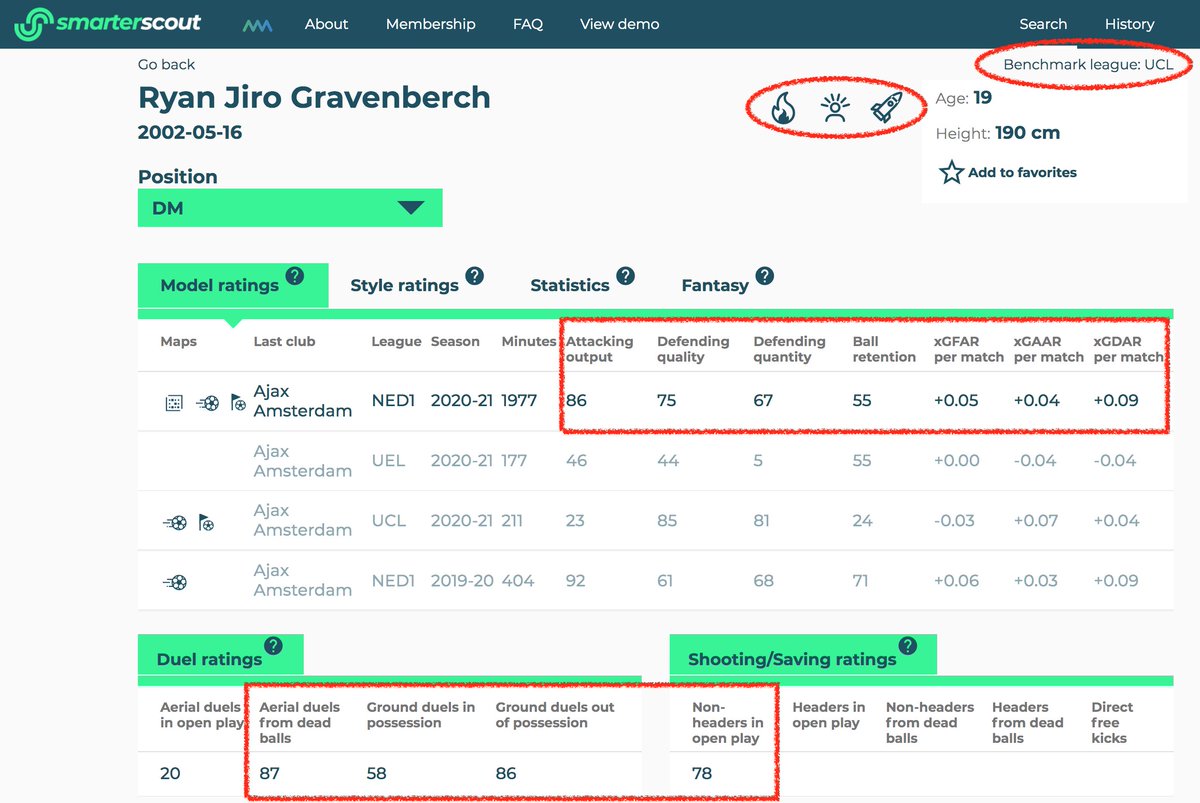Open the FAQ menu item
Viewport: 1200px width, 803px height.
click(528, 24)
